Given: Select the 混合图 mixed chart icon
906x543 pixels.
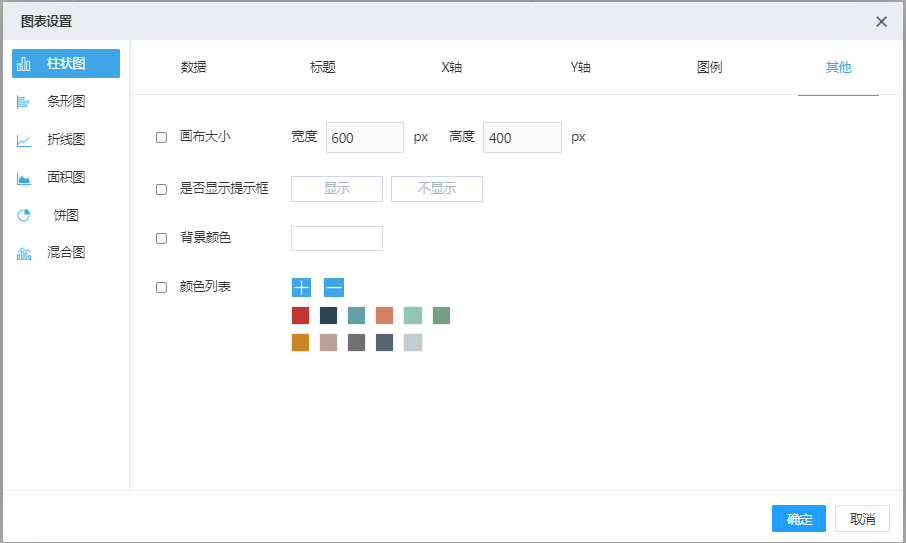Looking at the screenshot, I should click(x=24, y=254).
